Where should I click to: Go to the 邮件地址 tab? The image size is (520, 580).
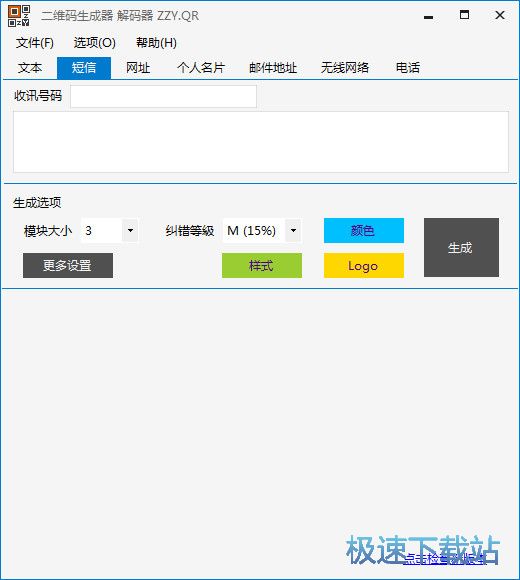click(x=273, y=68)
